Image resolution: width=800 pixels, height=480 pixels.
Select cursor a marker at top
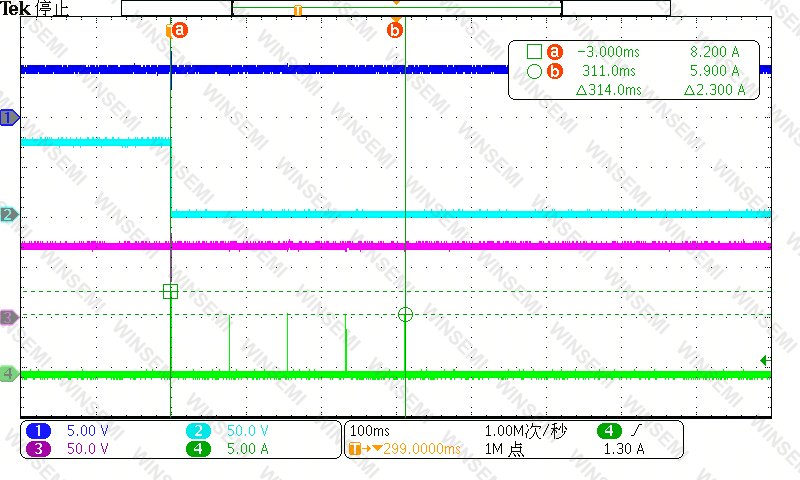pos(179,31)
